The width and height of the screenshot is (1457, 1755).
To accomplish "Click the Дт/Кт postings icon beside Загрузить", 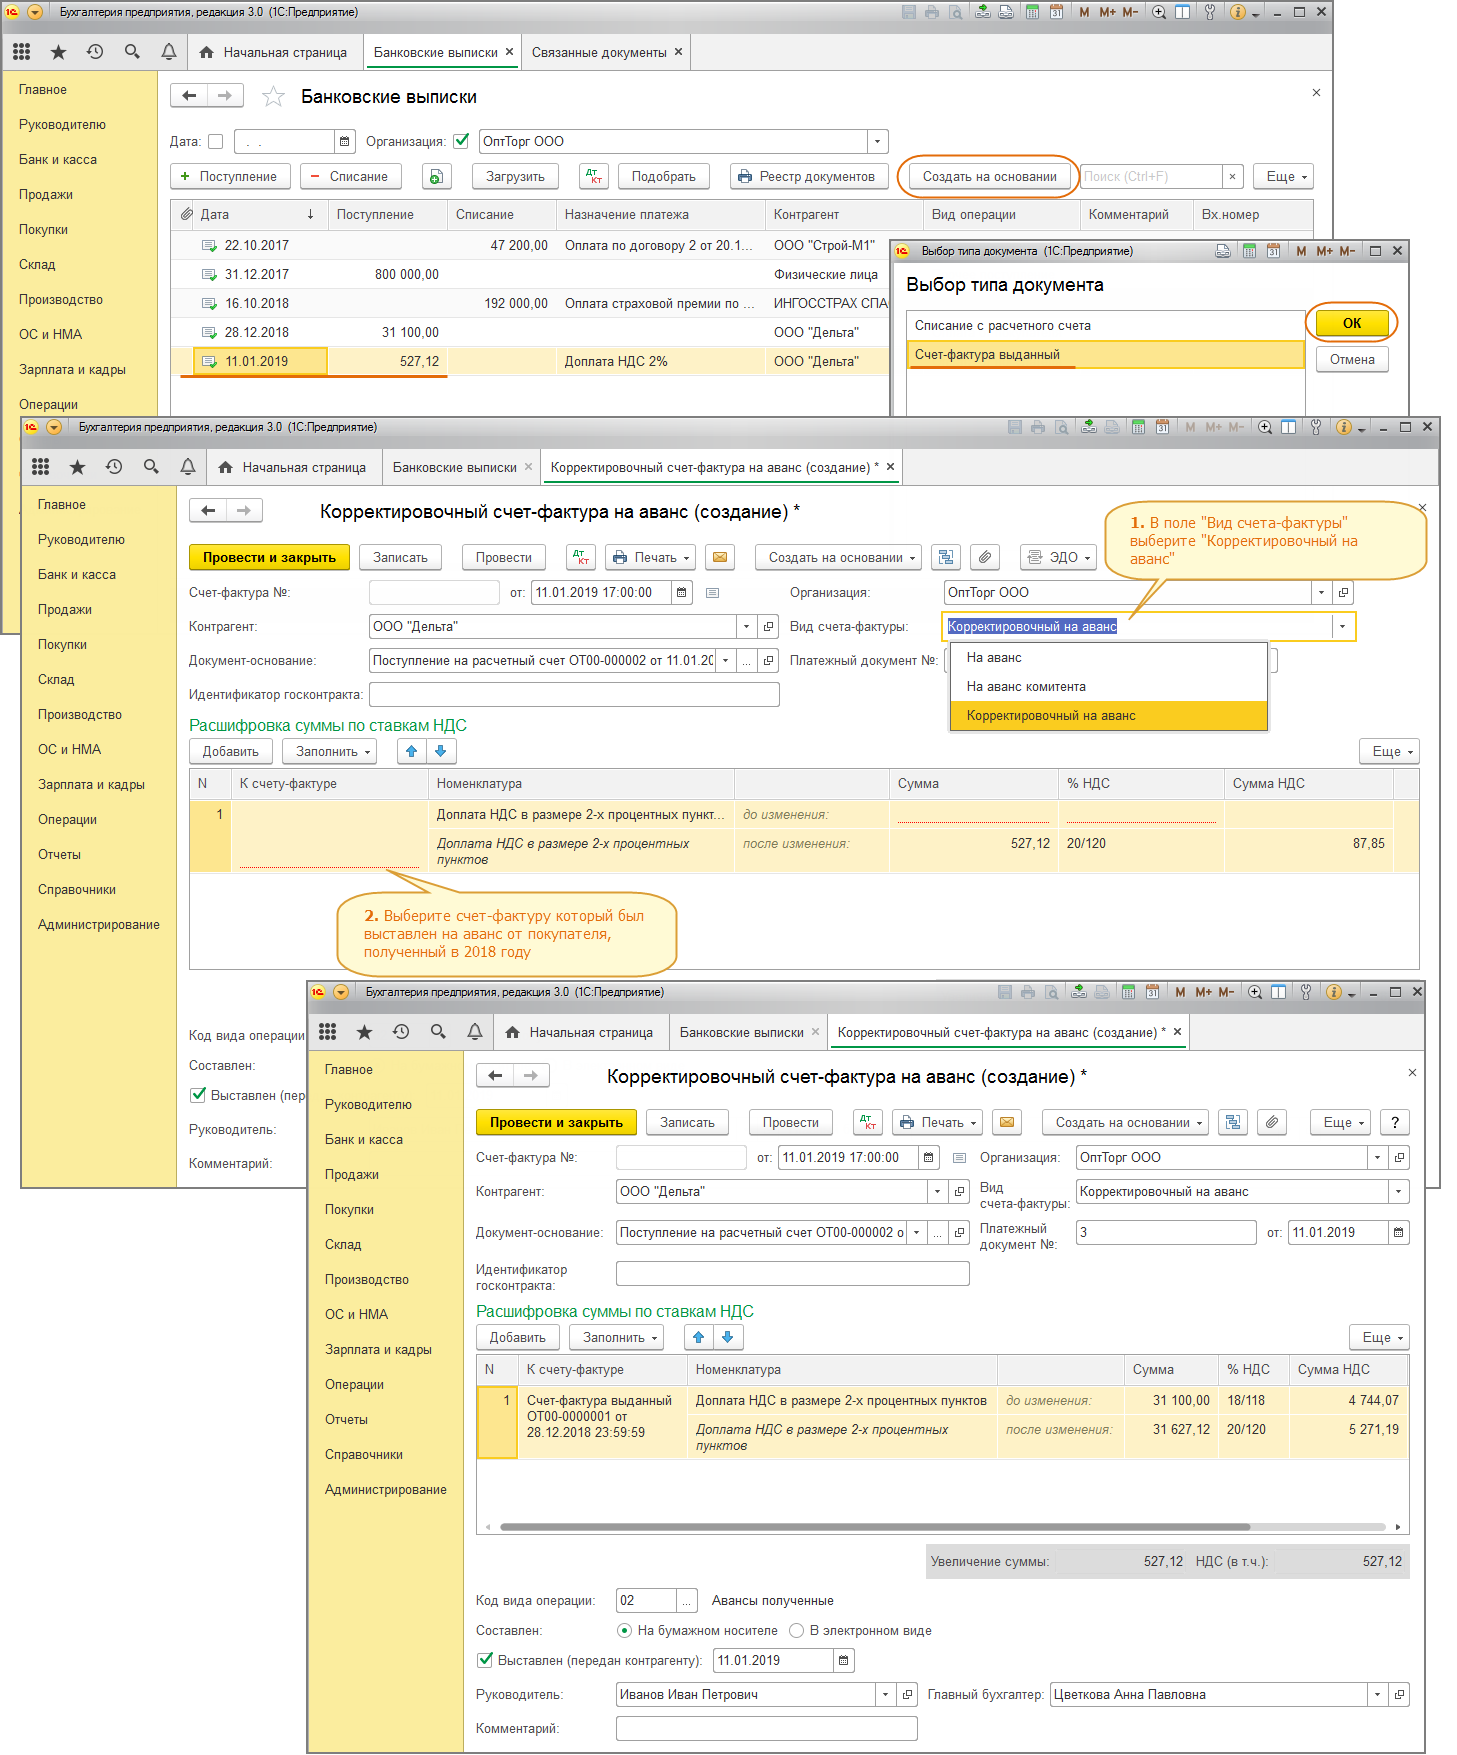I will [x=594, y=177].
